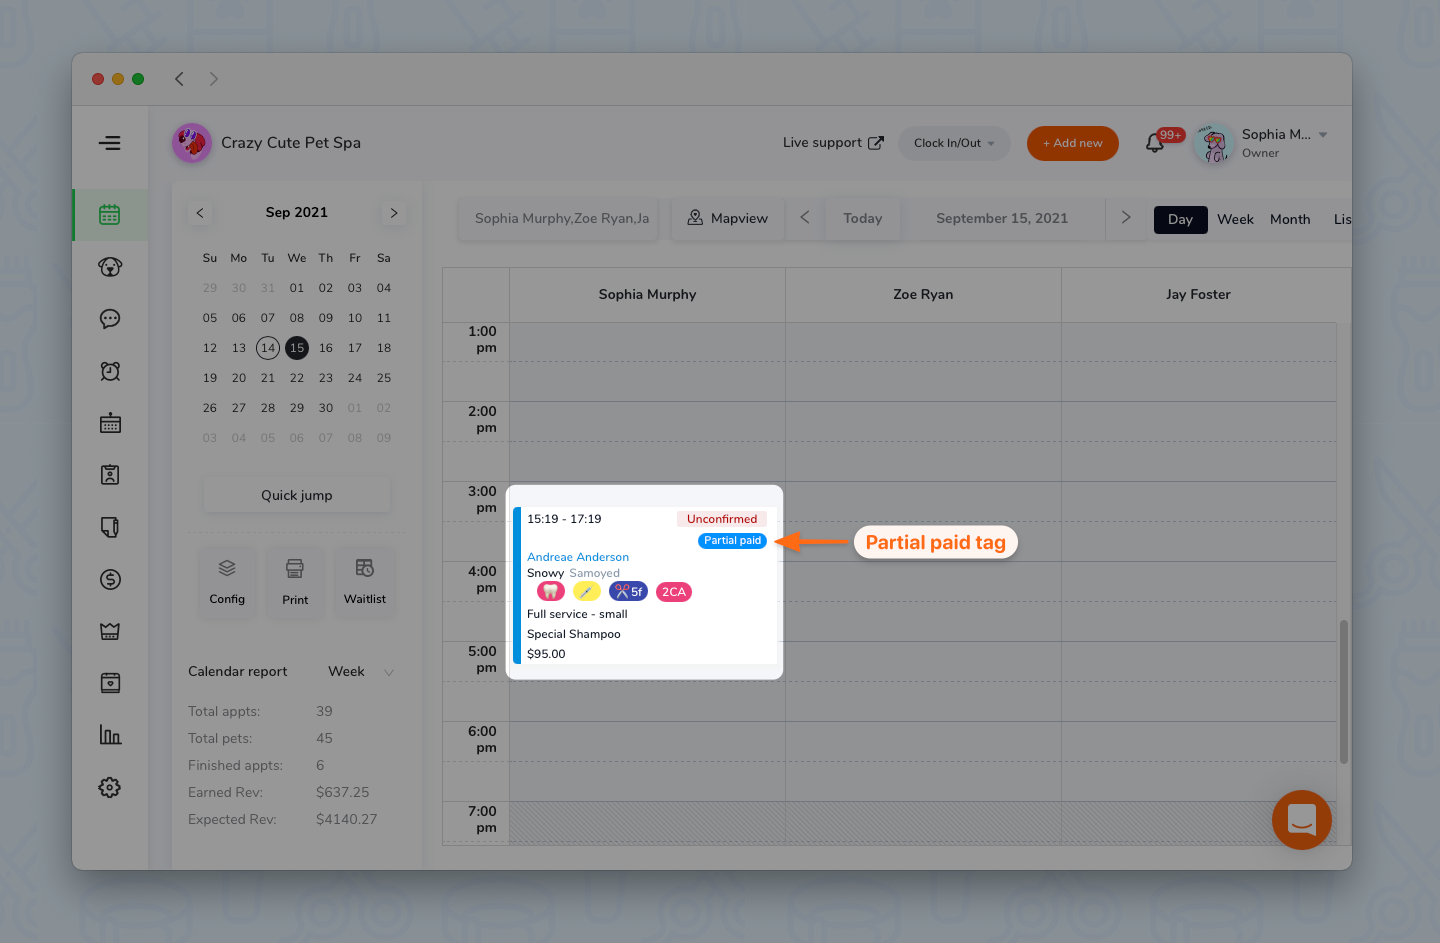
Task: Click Expected Rev value $4140.27
Action: coord(346,820)
